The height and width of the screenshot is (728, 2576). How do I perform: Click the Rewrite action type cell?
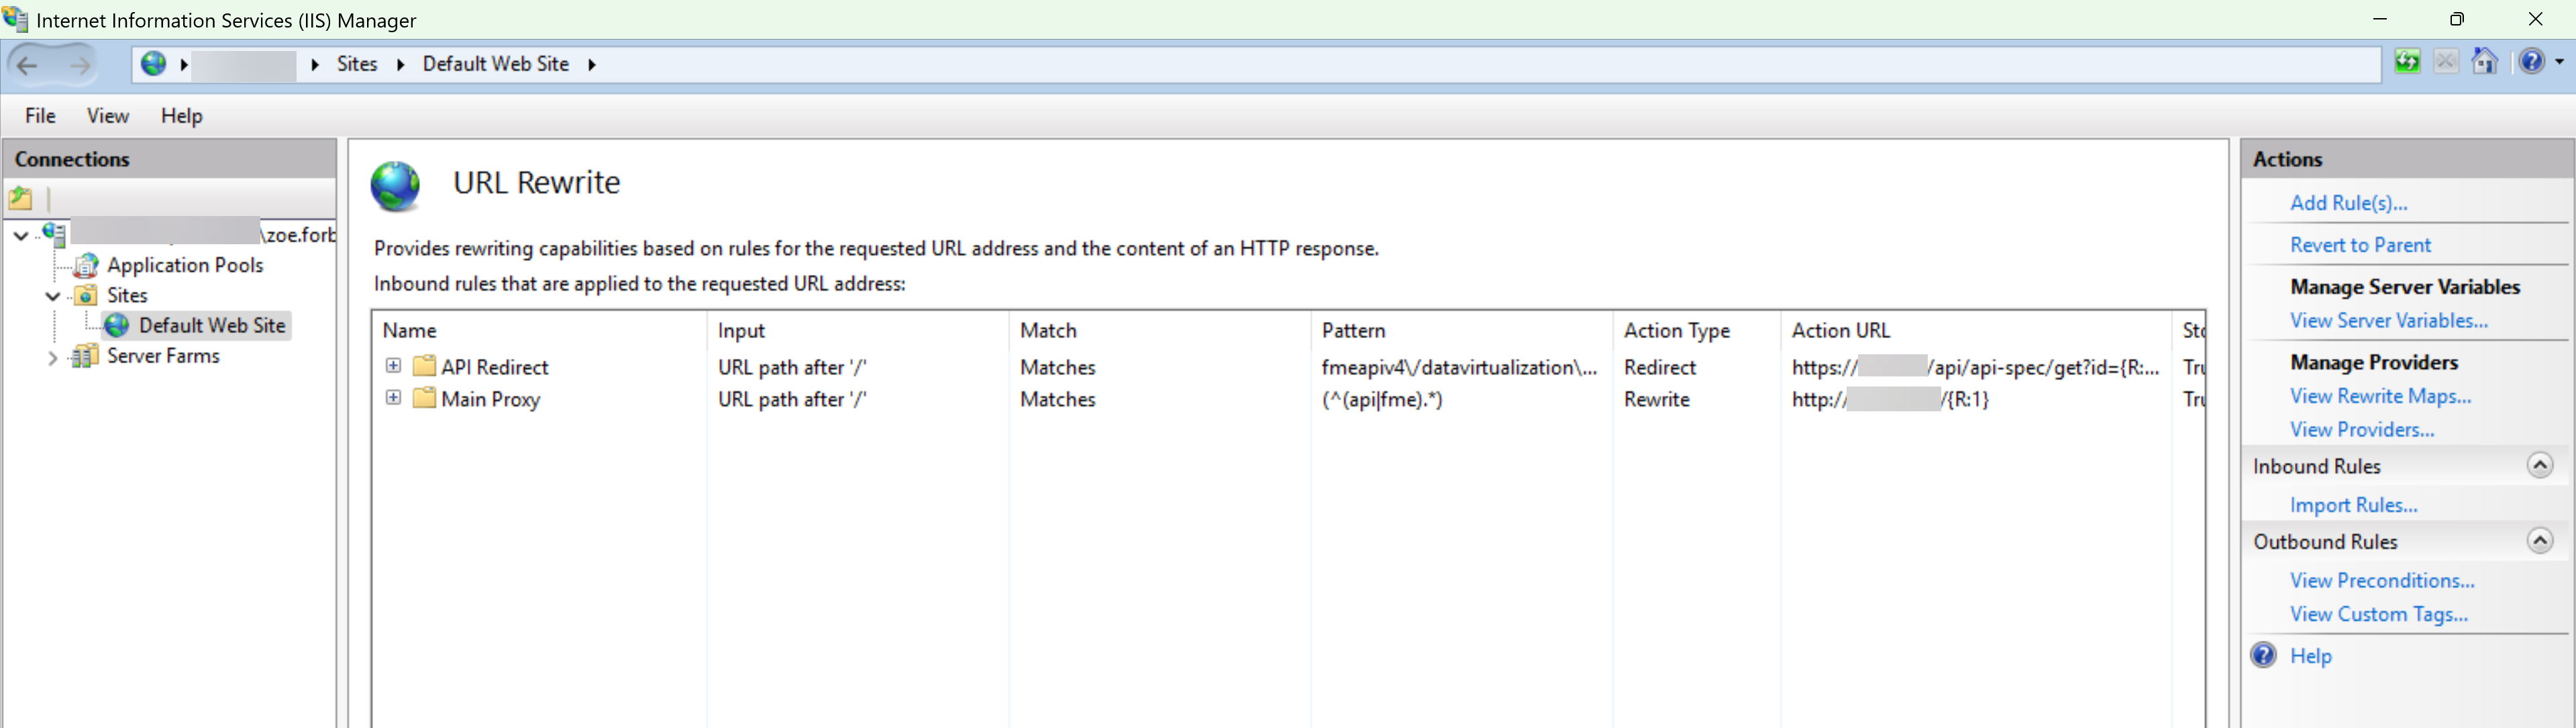[1657, 399]
